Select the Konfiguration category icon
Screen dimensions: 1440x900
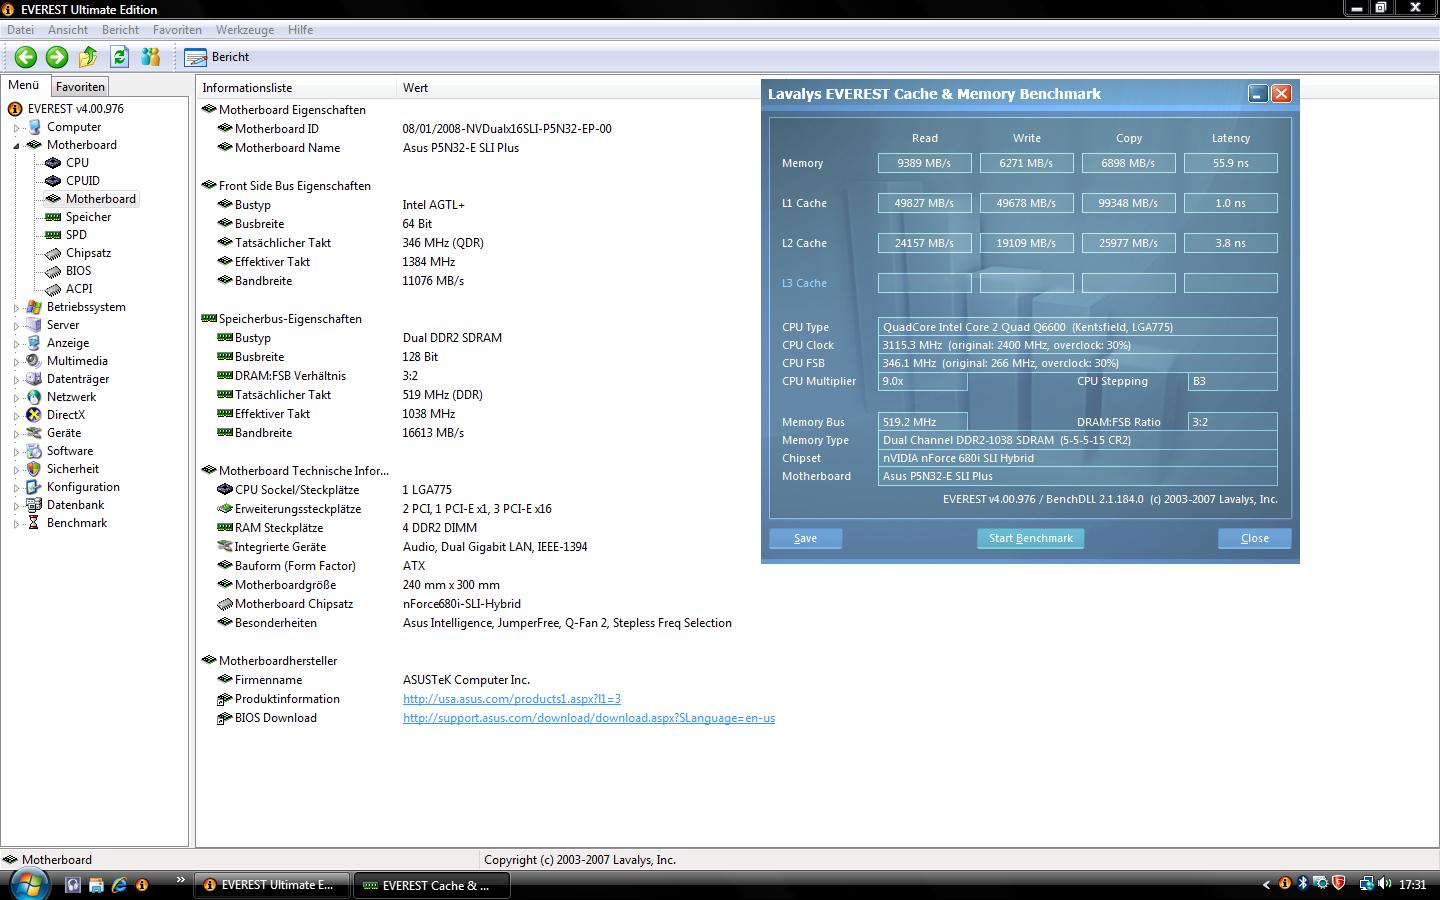pos(34,487)
